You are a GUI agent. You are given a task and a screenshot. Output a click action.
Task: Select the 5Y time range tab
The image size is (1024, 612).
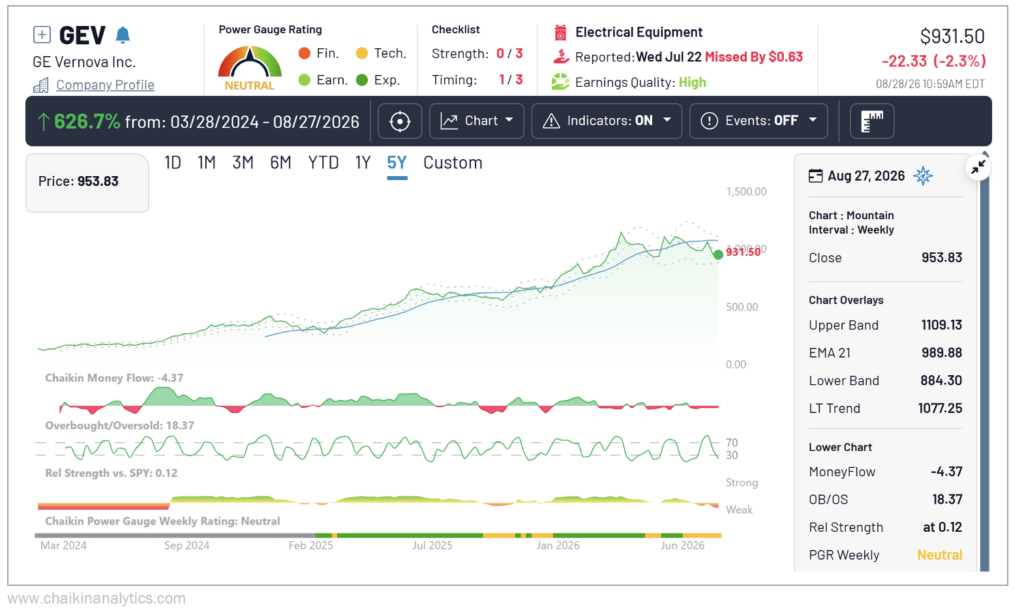pyautogui.click(x=397, y=163)
